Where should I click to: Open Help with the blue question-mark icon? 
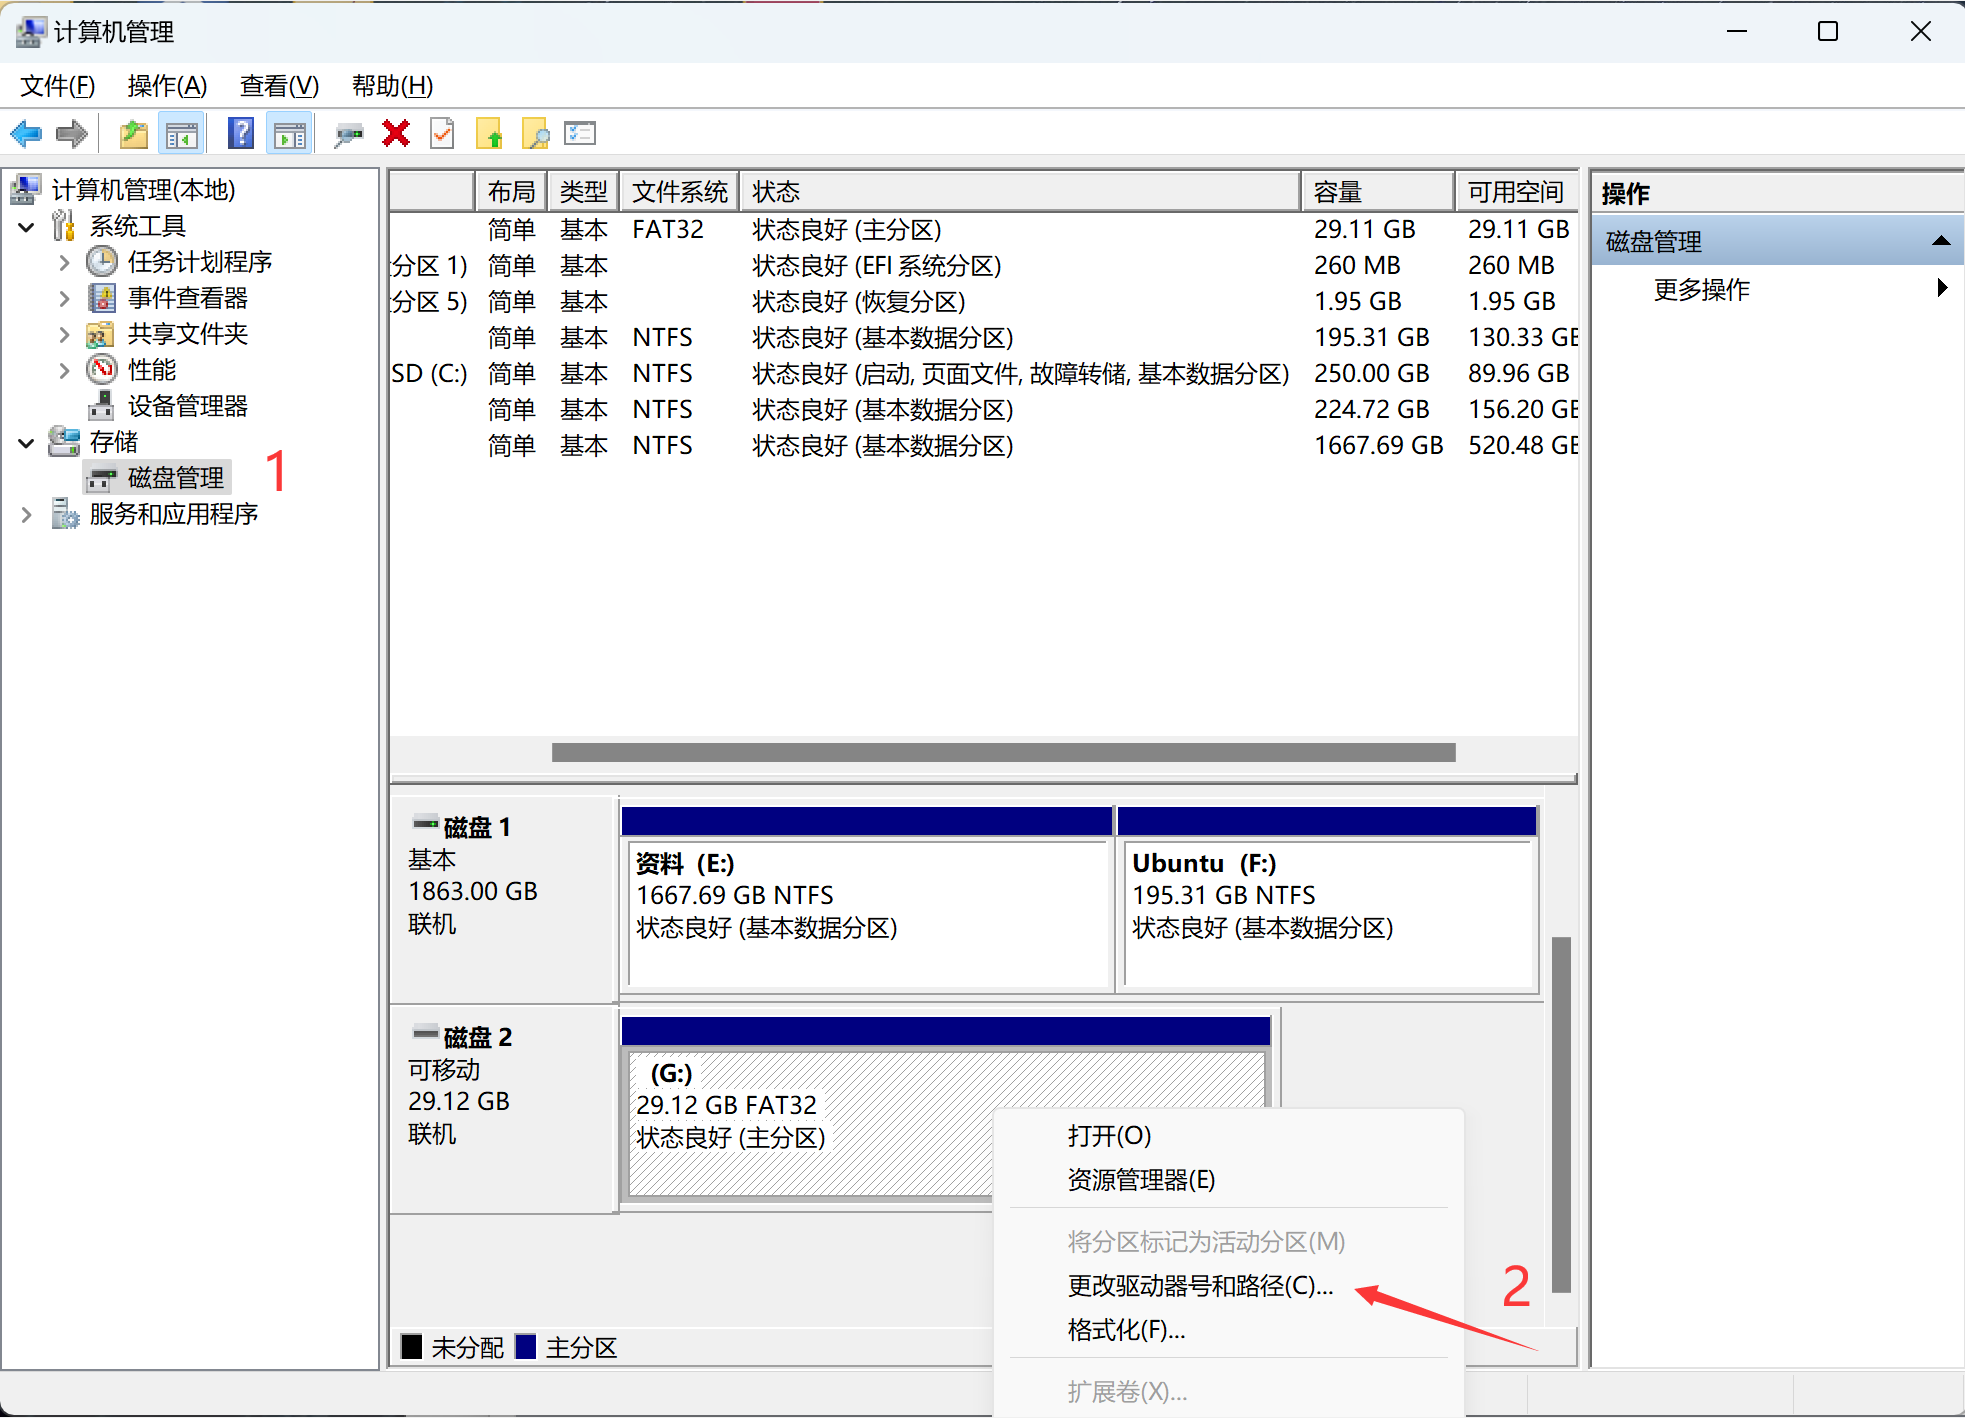click(241, 133)
